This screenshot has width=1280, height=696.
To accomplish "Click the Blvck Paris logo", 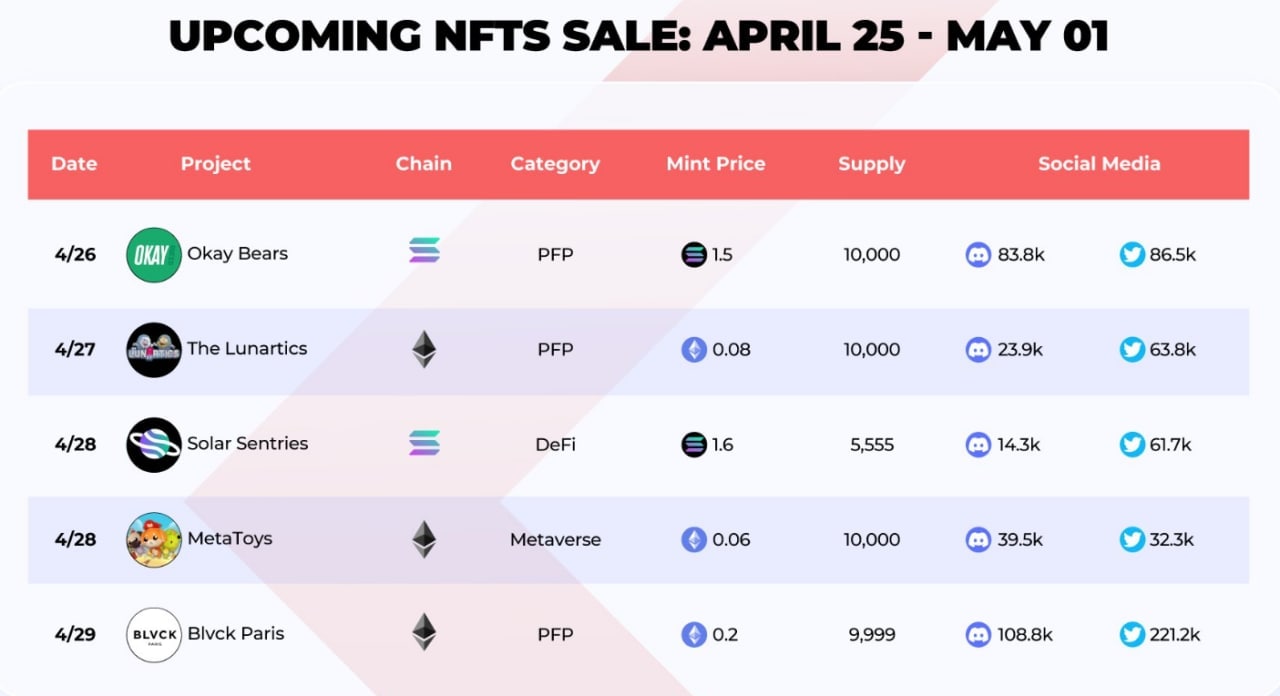I will pos(154,634).
